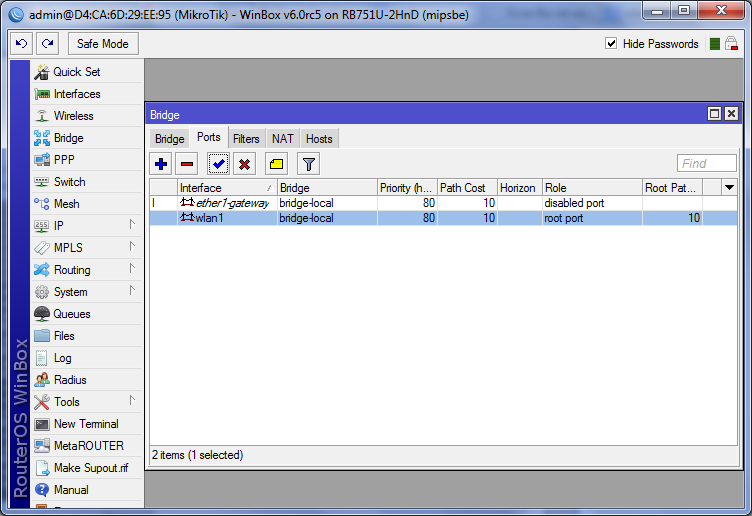Viewport: 752px width, 516px height.
Task: Click the yellow Comment button
Action: (276, 164)
